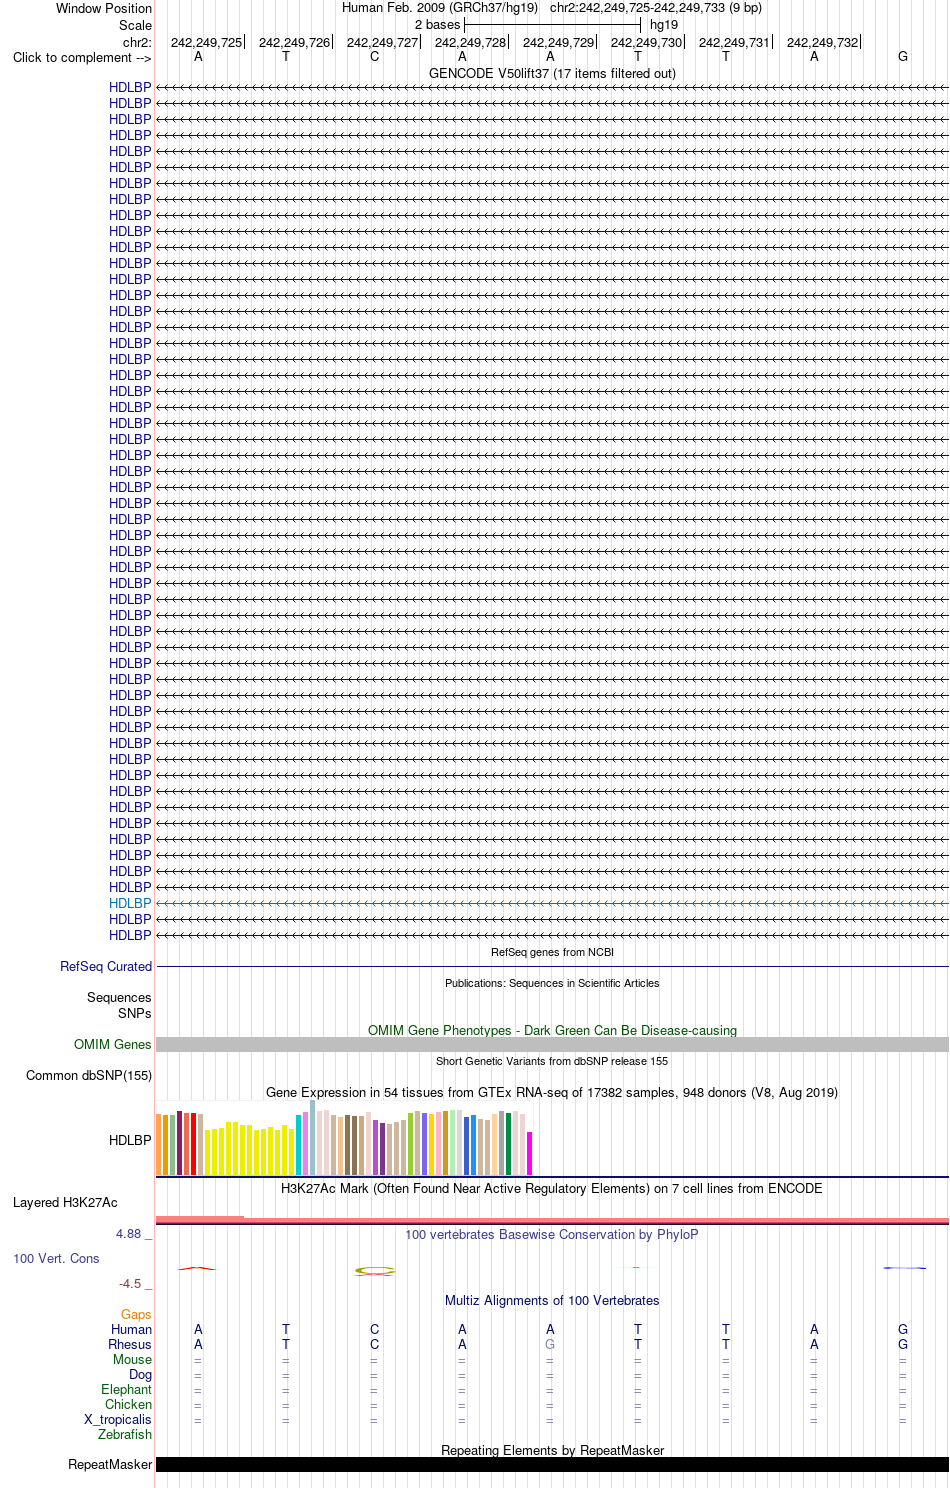This screenshot has height=1488, width=950.
Task: Click the Sequences SNPs track label
Action: (x=119, y=1005)
